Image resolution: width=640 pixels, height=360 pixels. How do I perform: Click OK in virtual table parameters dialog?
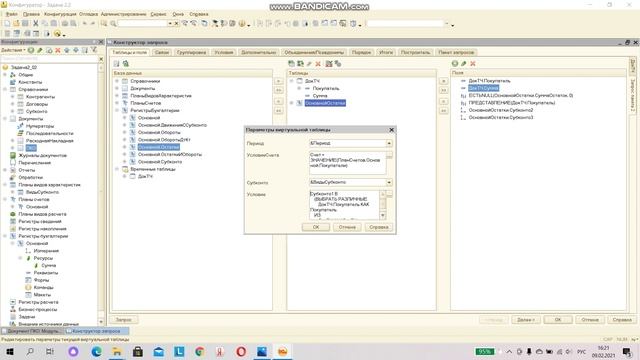pos(316,227)
